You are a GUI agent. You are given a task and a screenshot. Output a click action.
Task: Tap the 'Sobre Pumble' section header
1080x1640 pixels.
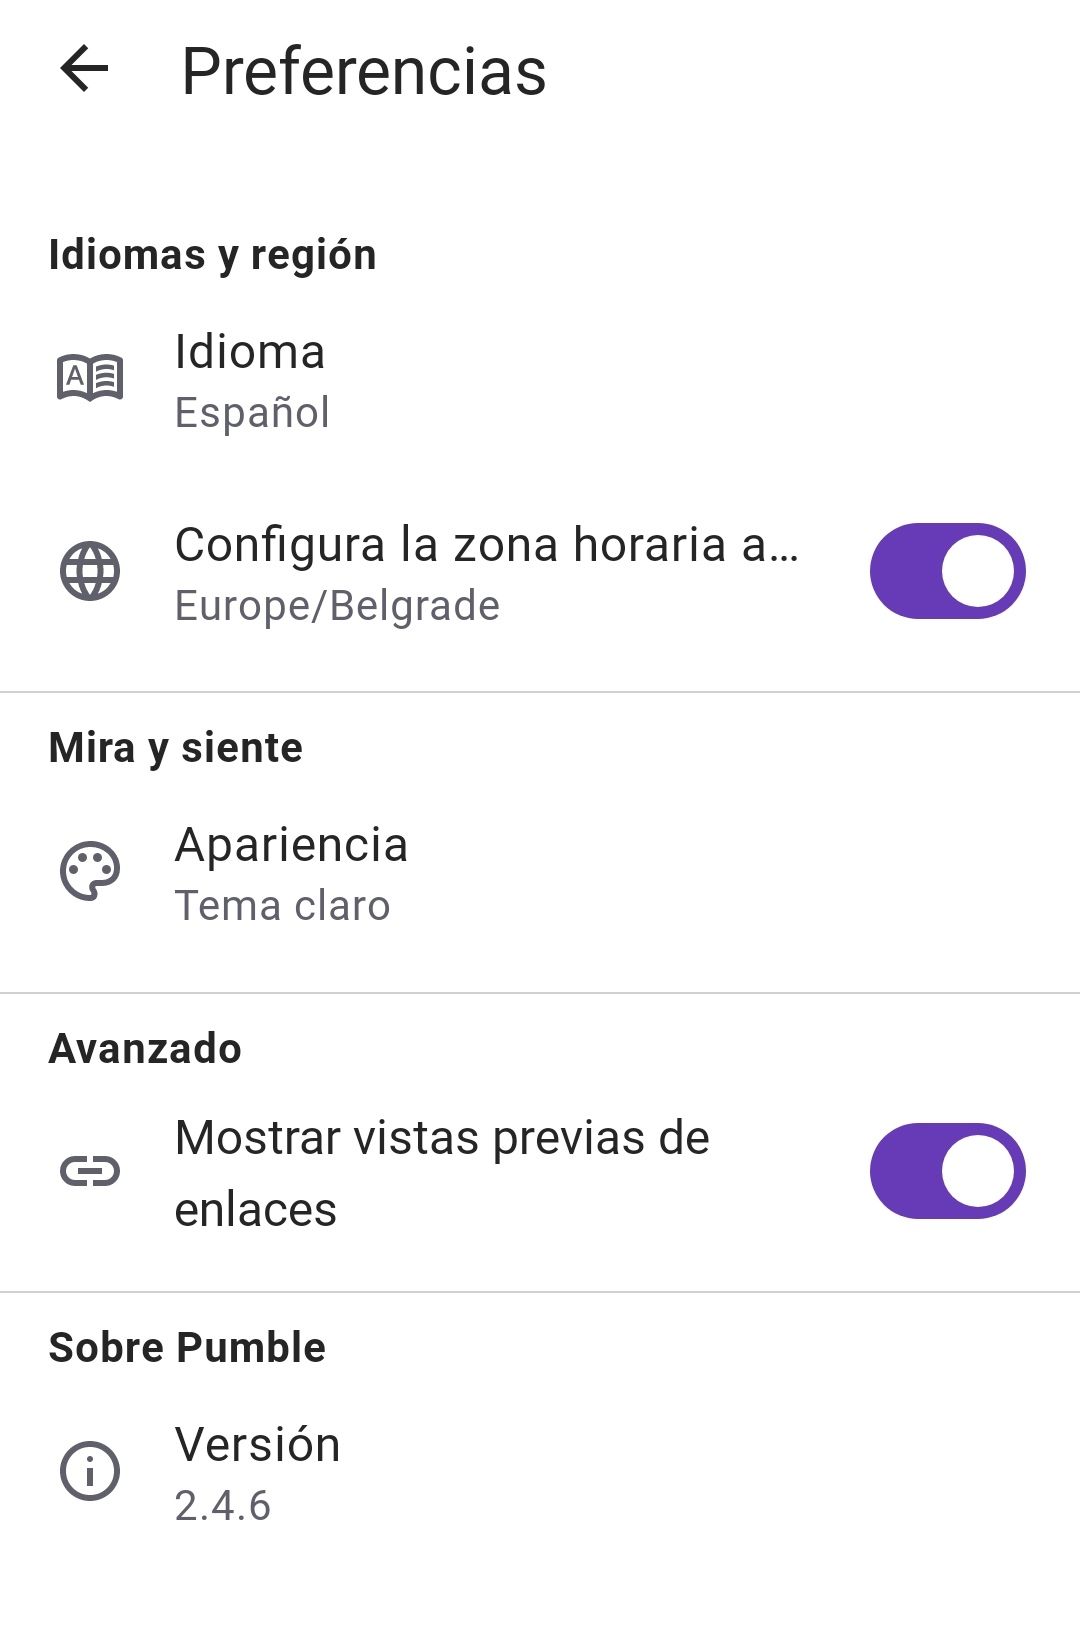187,1348
